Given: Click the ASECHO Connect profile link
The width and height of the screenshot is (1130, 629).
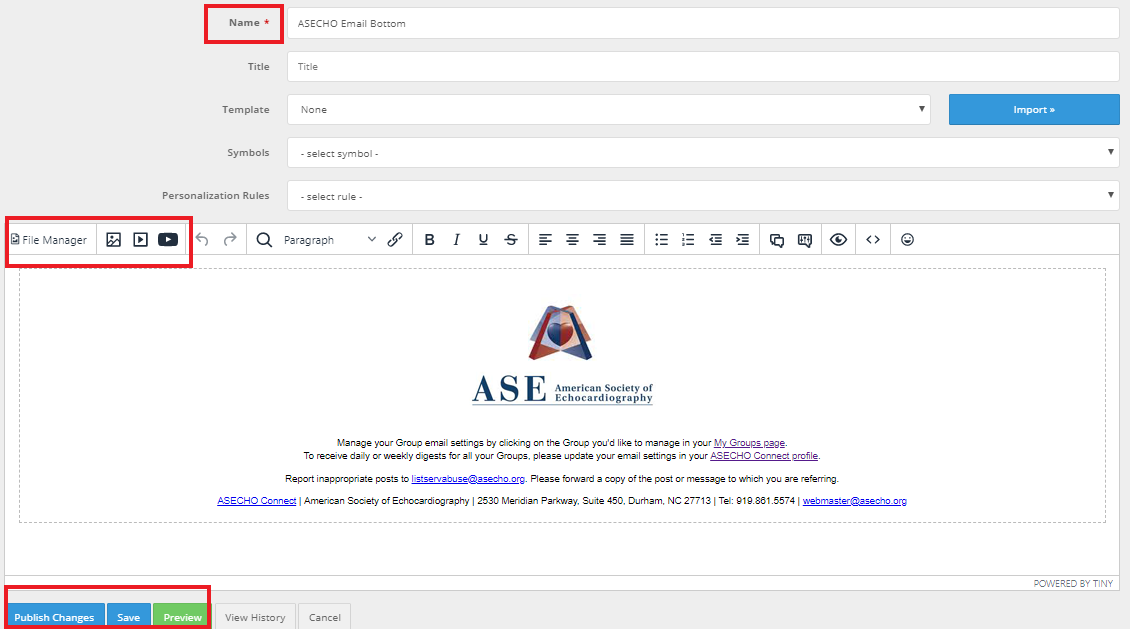Looking at the screenshot, I should pyautogui.click(x=764, y=455).
